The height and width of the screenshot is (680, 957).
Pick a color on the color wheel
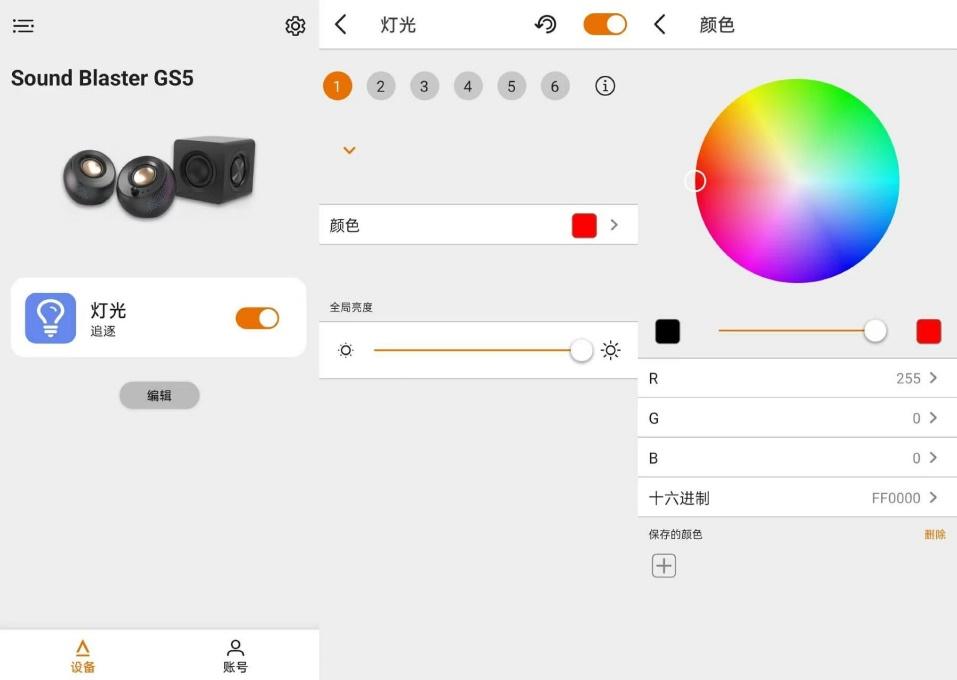pyautogui.click(x=795, y=180)
